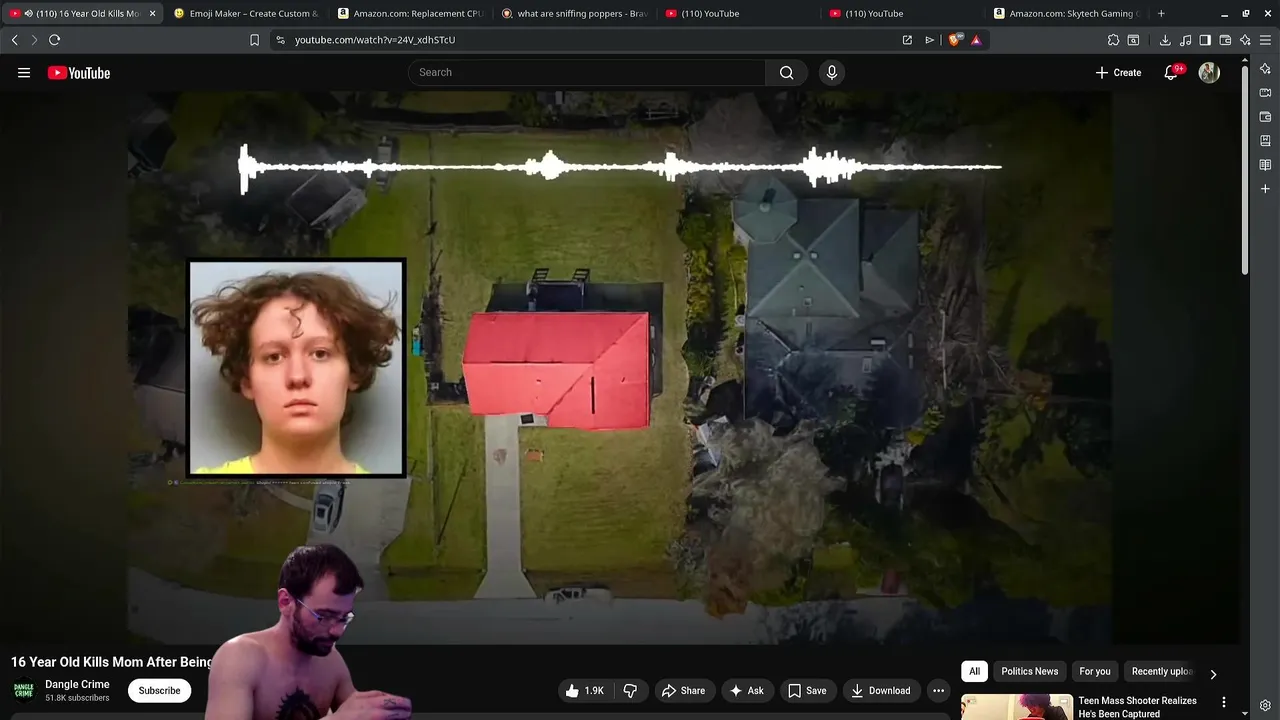Click the play-arrow icon in the address bar
Viewport: 1280px width, 720px height.
[x=929, y=40]
